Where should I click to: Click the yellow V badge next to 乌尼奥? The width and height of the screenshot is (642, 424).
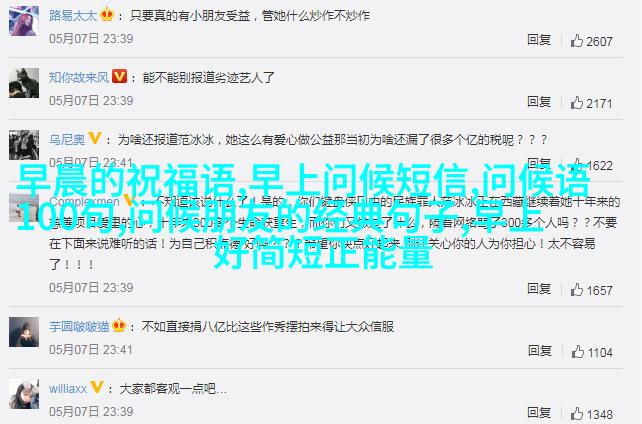95,138
